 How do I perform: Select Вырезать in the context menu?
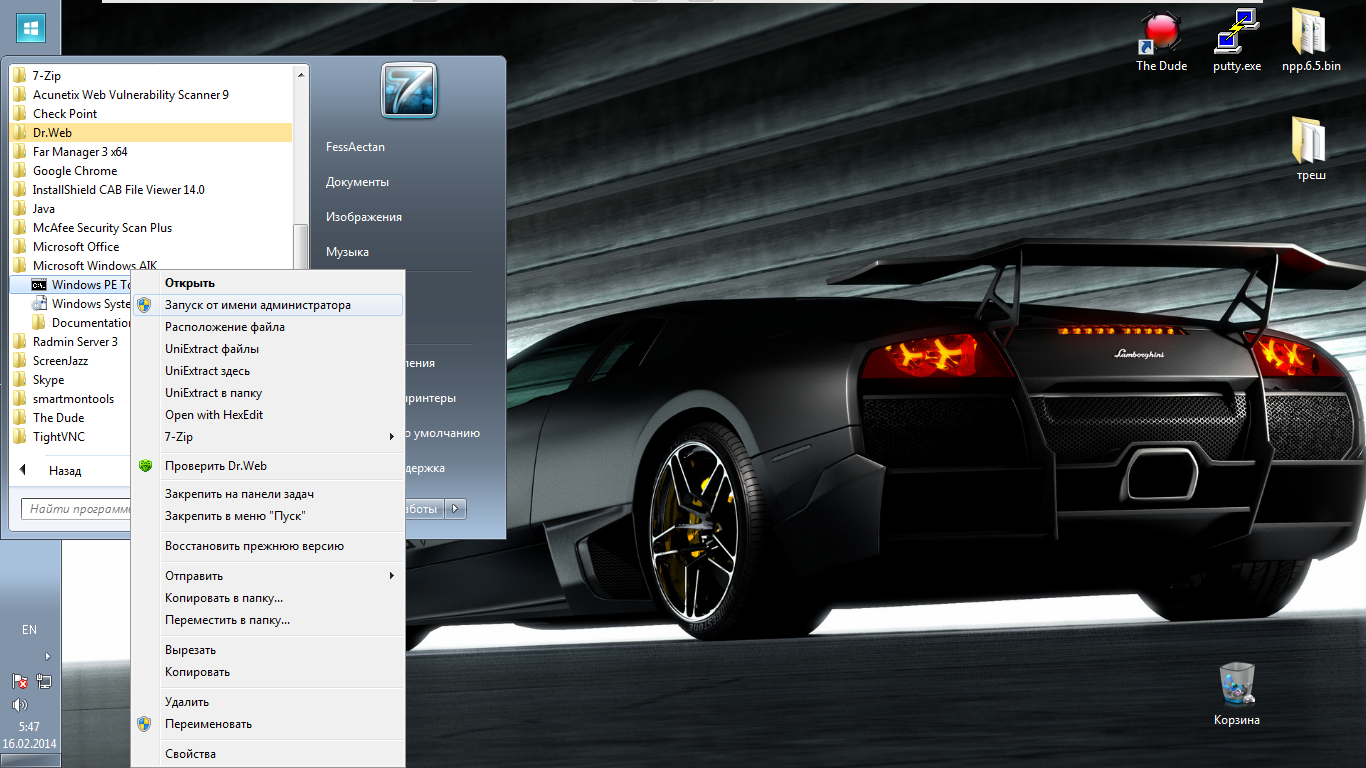coord(268,650)
